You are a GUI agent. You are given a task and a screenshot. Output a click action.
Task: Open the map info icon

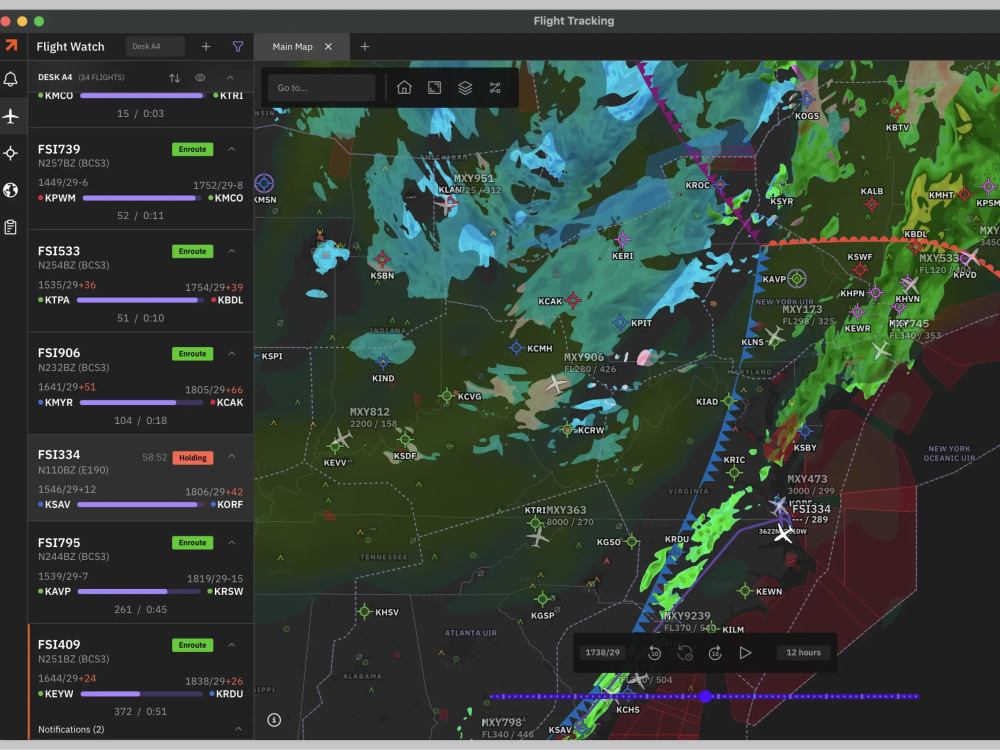point(274,720)
